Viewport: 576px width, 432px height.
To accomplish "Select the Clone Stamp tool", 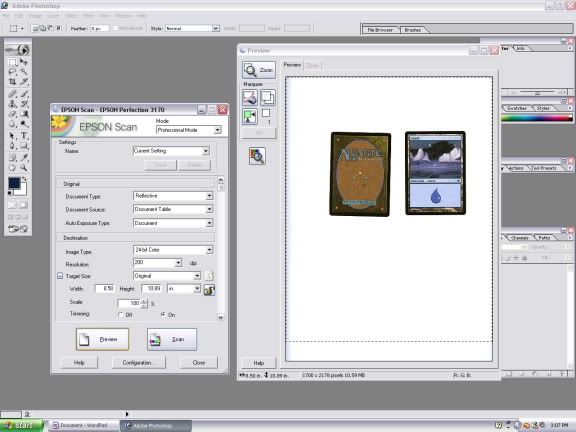I will click(x=12, y=104).
